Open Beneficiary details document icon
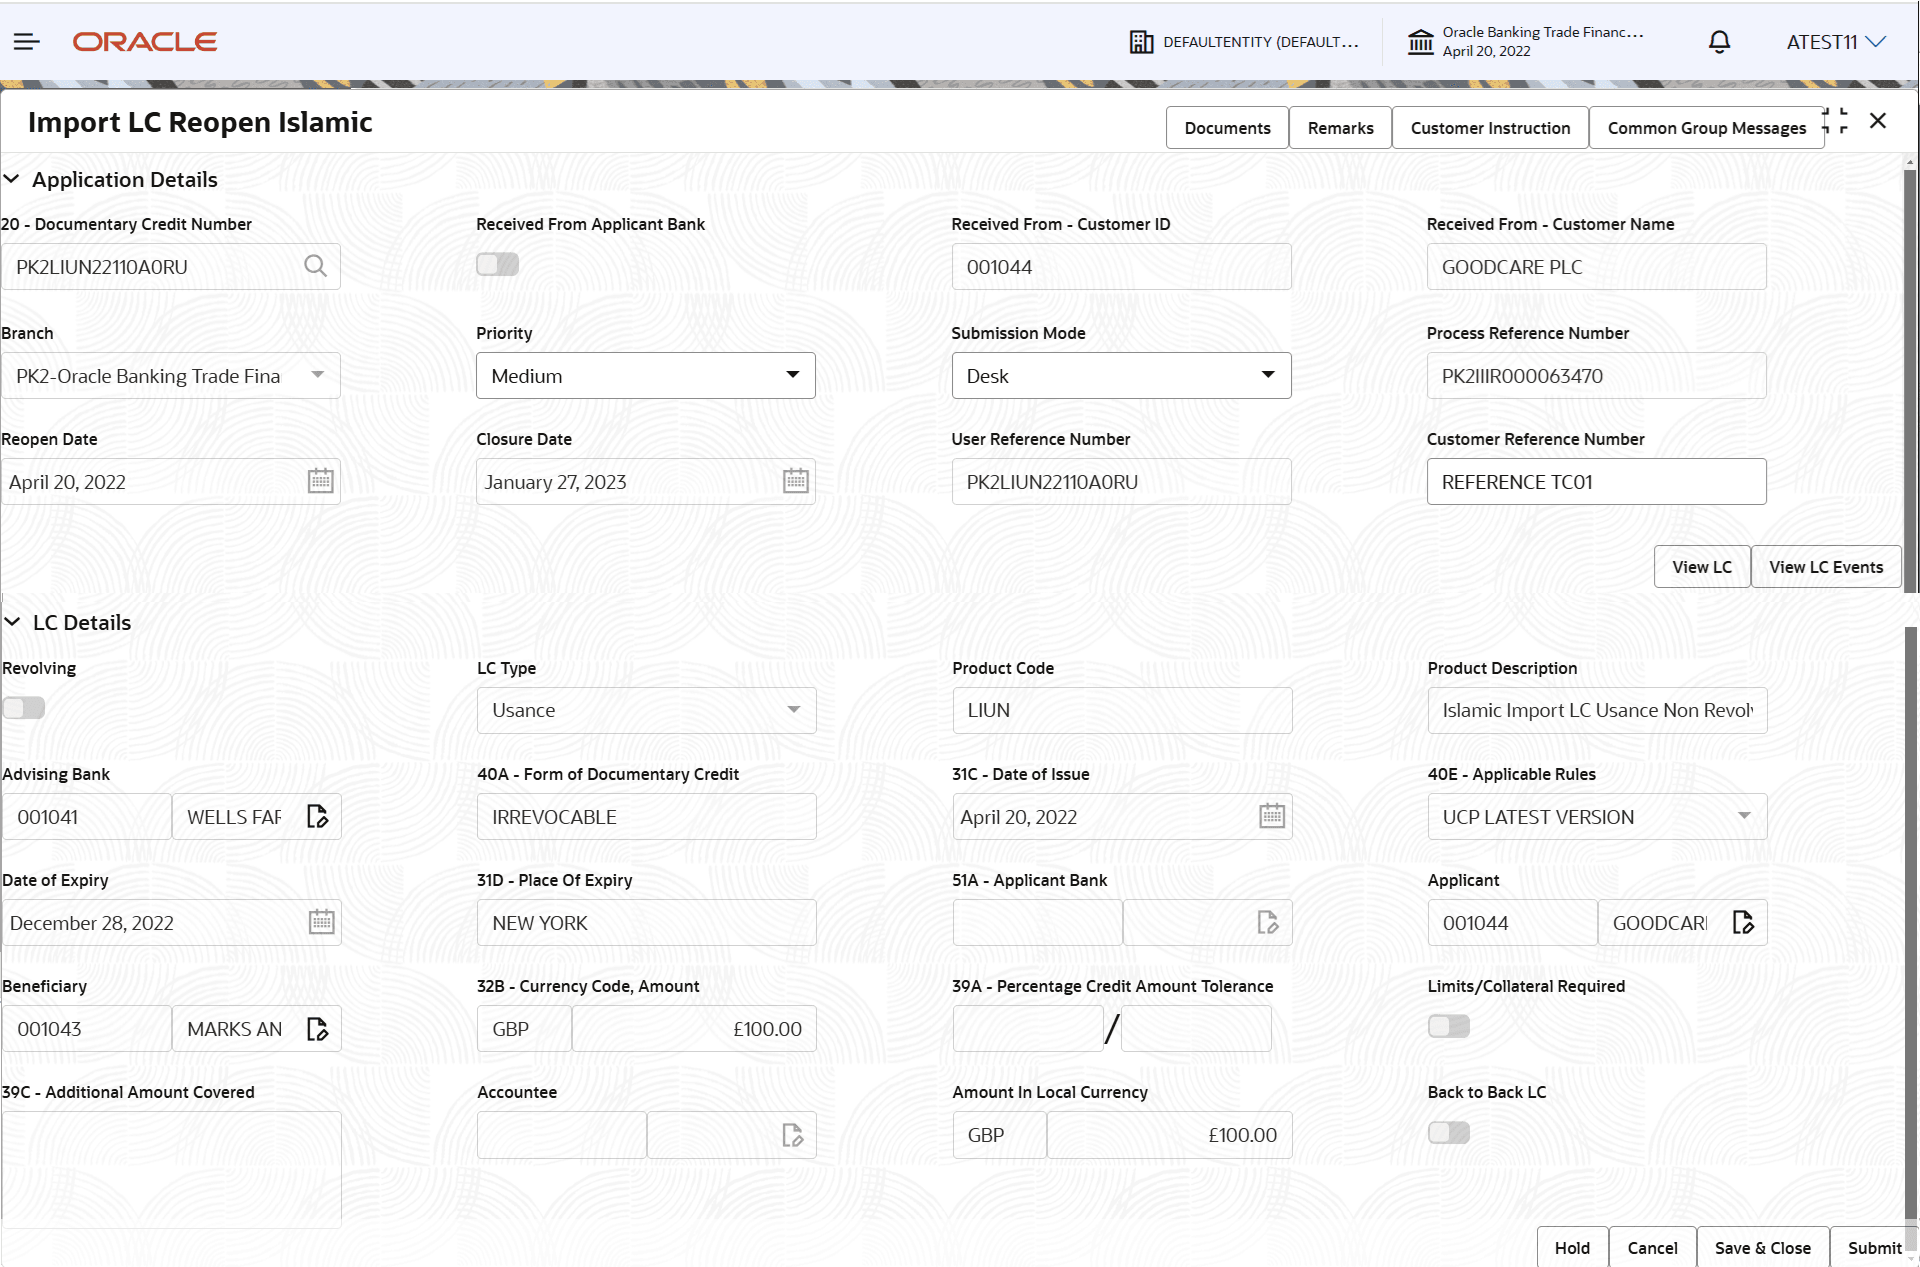 coord(317,1029)
